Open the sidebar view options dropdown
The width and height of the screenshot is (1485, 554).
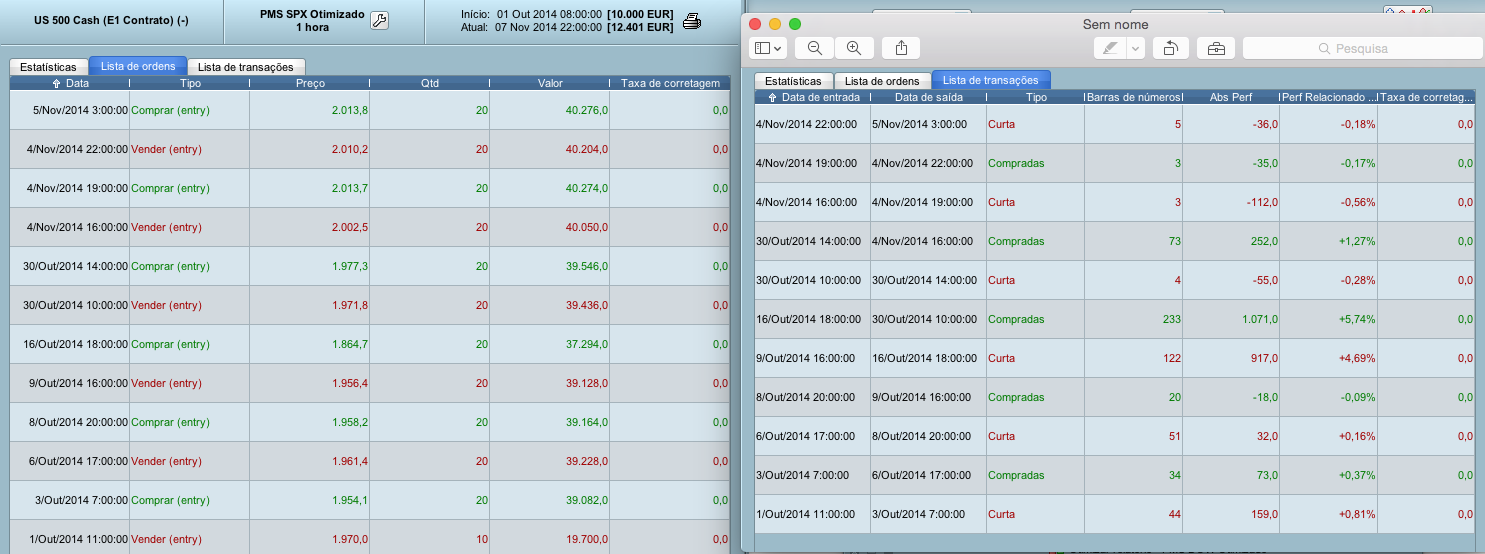click(x=768, y=48)
